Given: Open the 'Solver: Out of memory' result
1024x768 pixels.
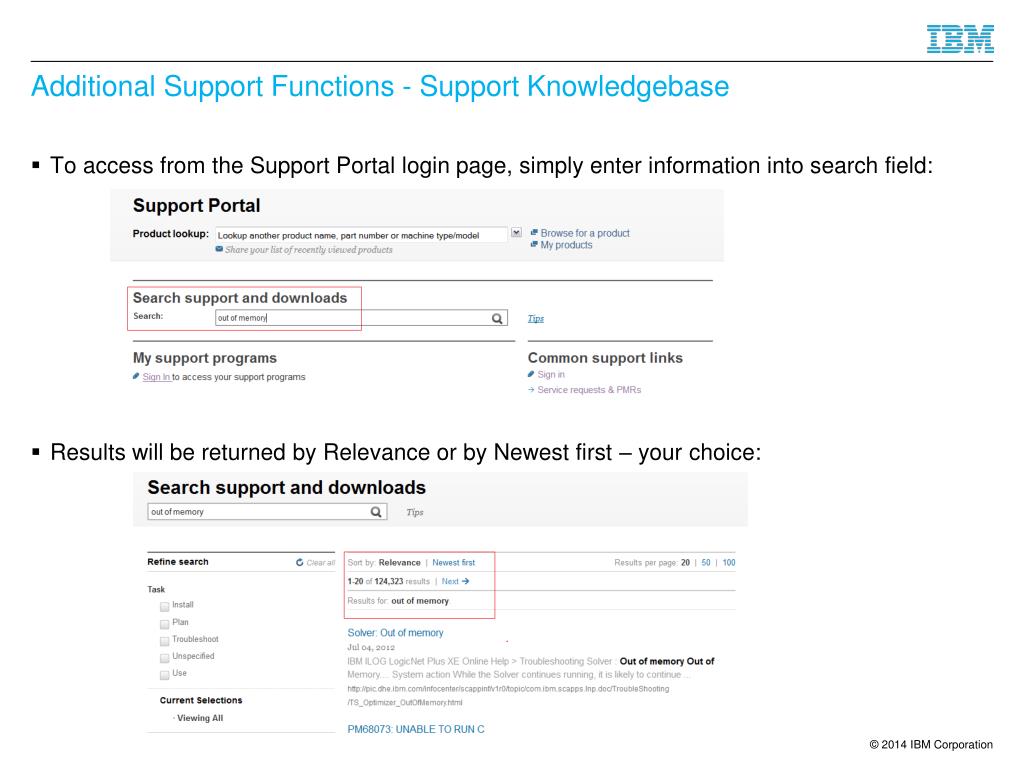Looking at the screenshot, I should click(395, 633).
